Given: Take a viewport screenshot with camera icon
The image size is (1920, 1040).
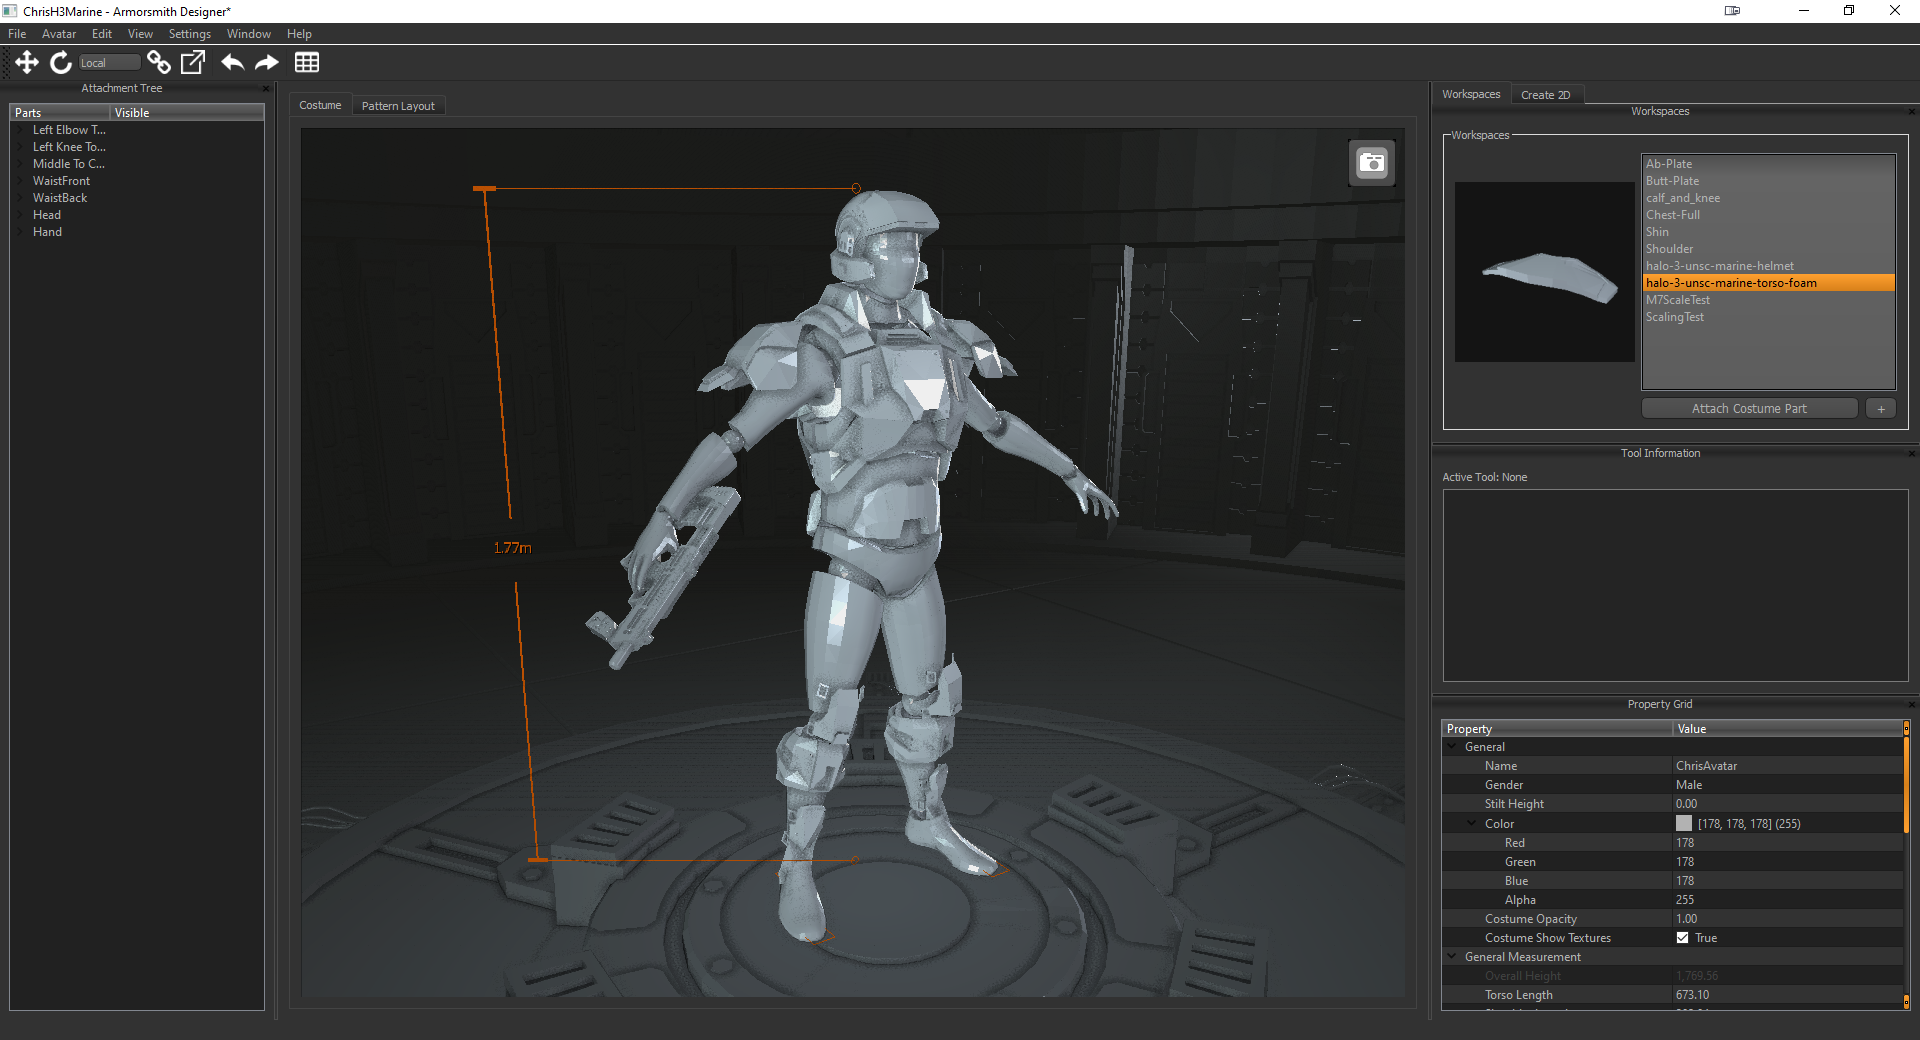Looking at the screenshot, I should click(x=1372, y=163).
